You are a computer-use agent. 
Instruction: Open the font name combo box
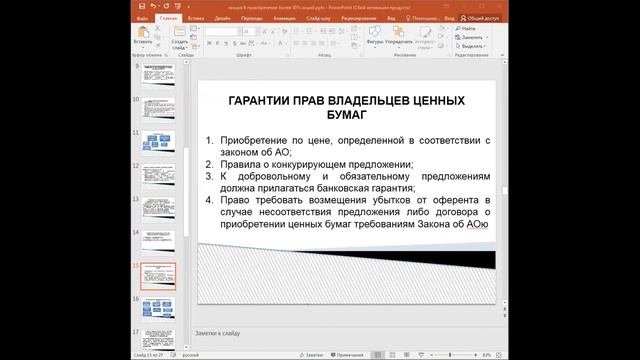click(224, 31)
